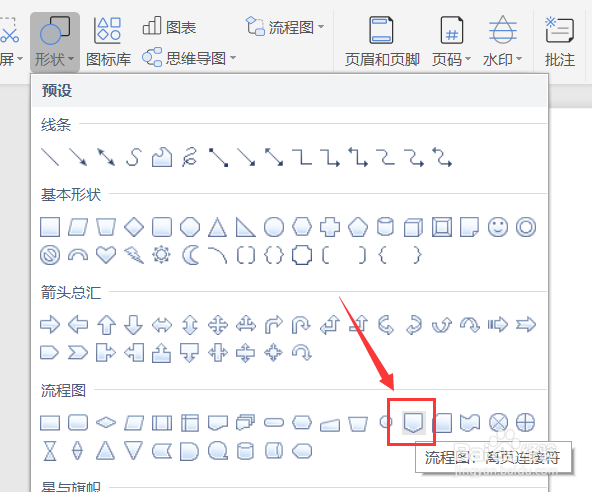Insert a 批注 comment
The height and width of the screenshot is (492, 592).
tap(560, 42)
